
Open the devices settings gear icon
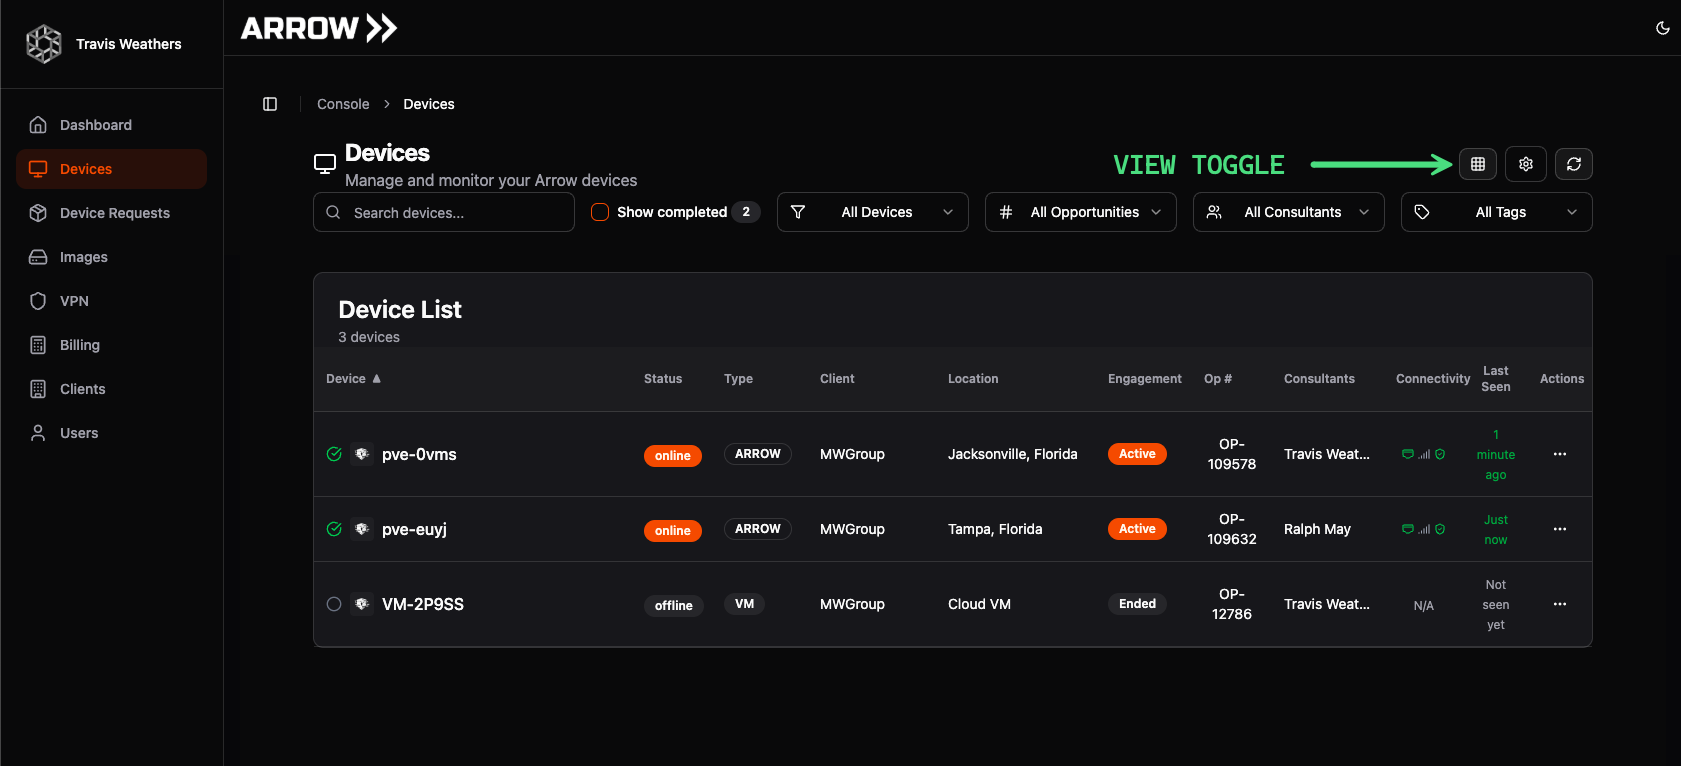[x=1525, y=164]
